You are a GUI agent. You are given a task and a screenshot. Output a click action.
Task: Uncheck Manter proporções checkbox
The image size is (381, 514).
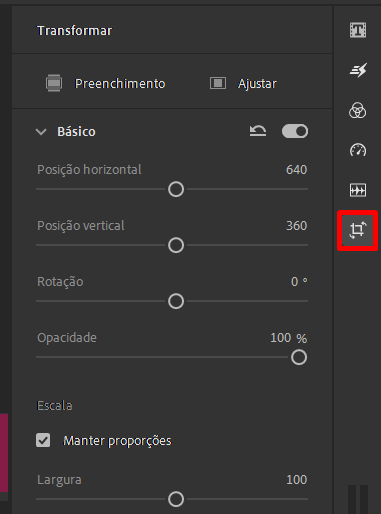point(43,440)
